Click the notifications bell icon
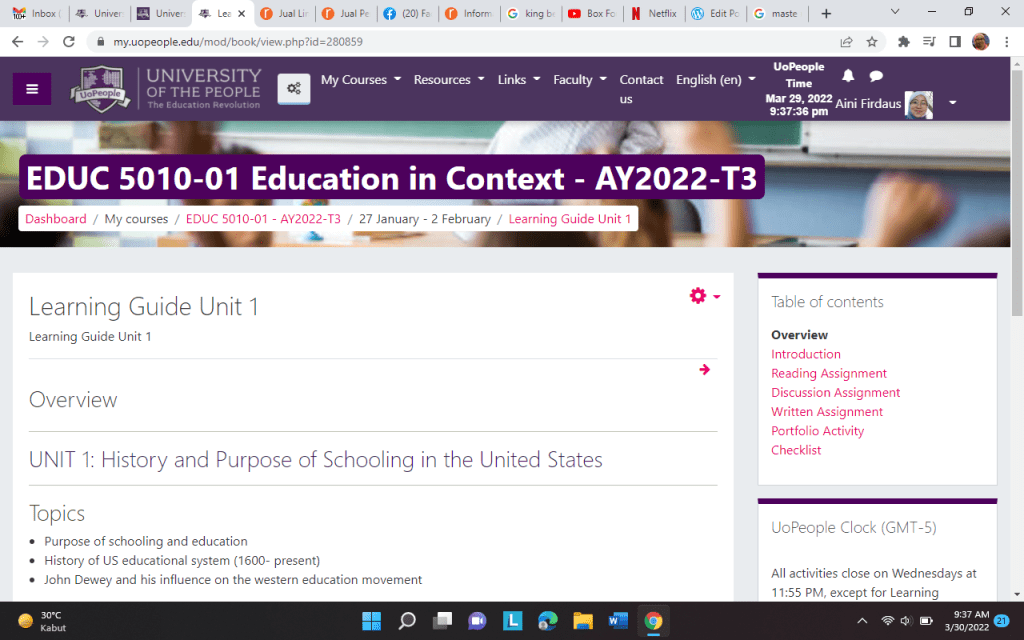This screenshot has width=1024, height=640. pos(848,76)
